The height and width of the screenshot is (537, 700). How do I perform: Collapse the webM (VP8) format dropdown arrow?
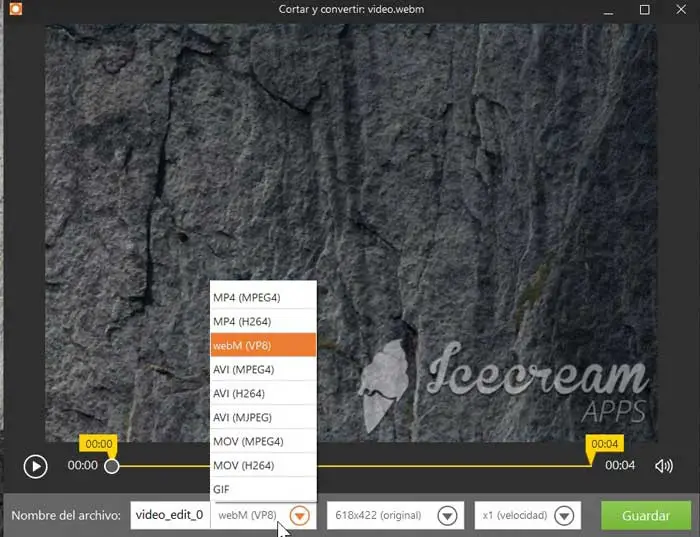tap(299, 516)
